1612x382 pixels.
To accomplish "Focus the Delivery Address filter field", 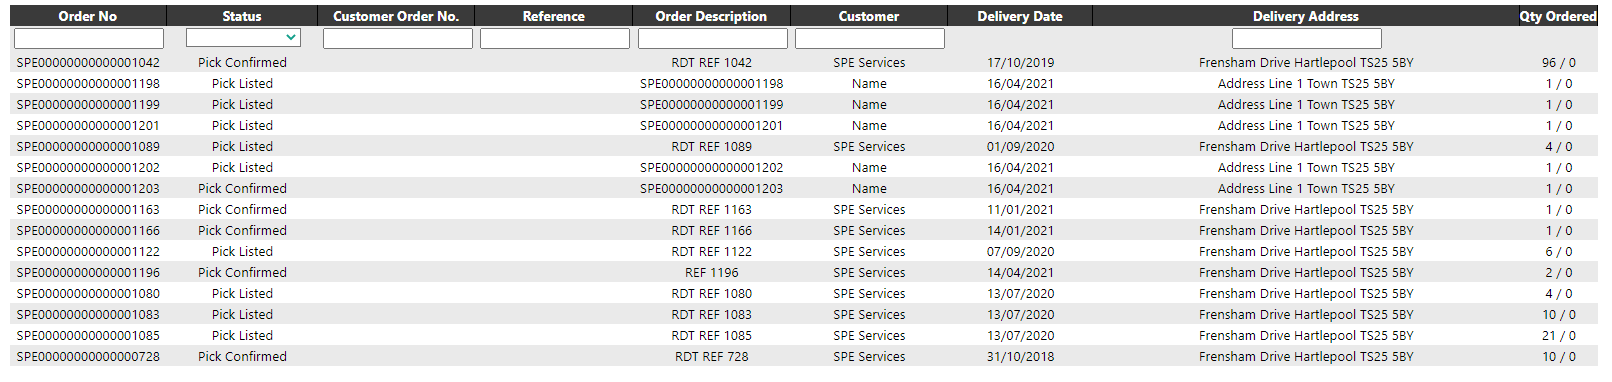I will pyautogui.click(x=1306, y=38).
